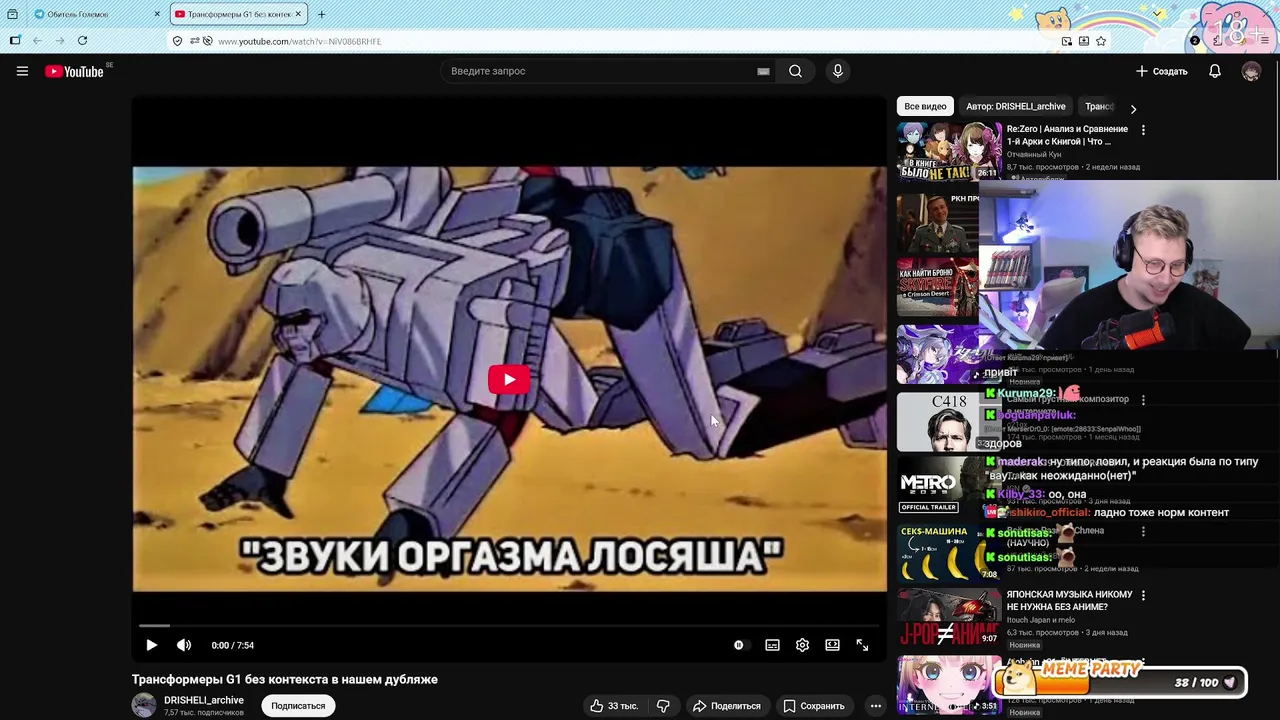Dislike the video
This screenshot has height=720, width=1280.
[x=663, y=706]
